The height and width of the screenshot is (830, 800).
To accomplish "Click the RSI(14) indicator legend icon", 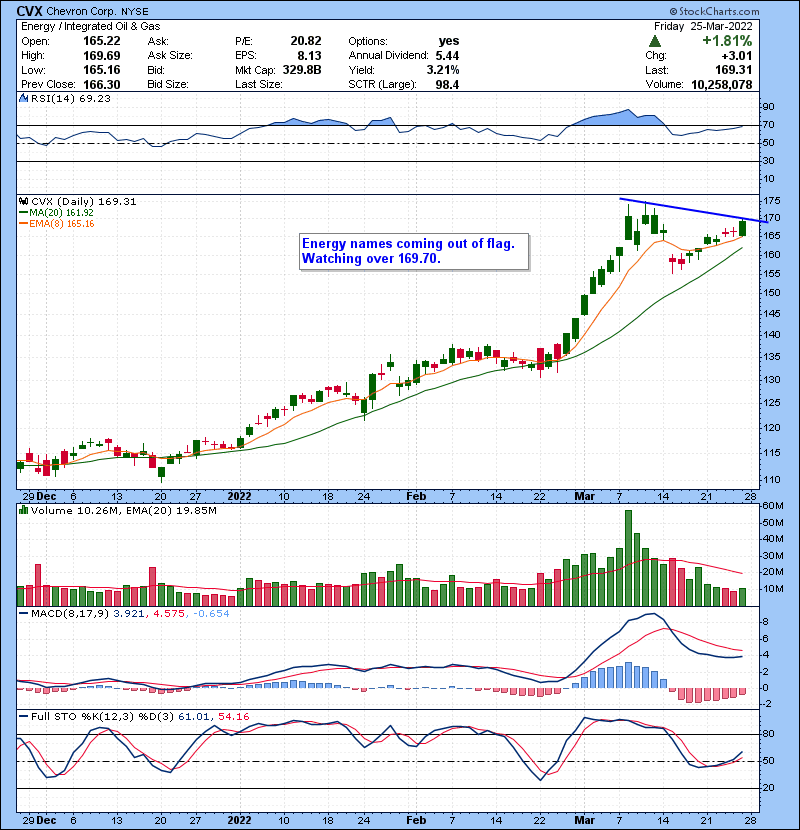I will 24,98.
